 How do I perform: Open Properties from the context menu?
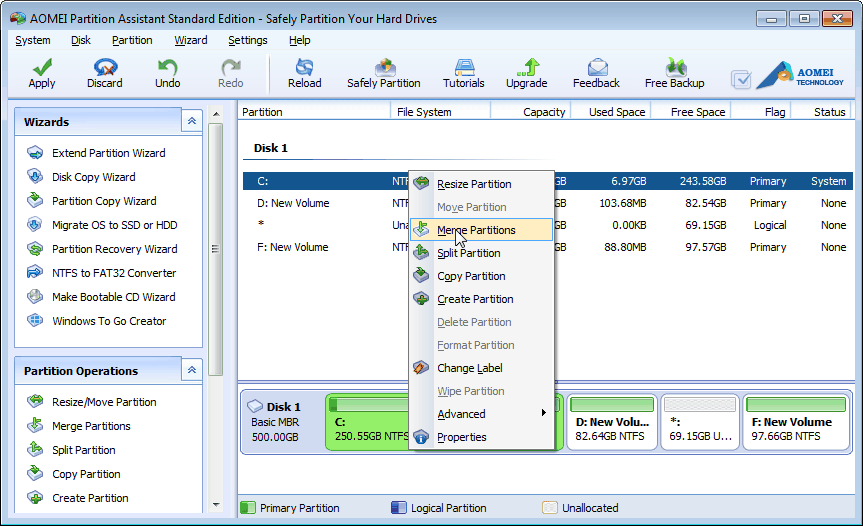[482, 437]
